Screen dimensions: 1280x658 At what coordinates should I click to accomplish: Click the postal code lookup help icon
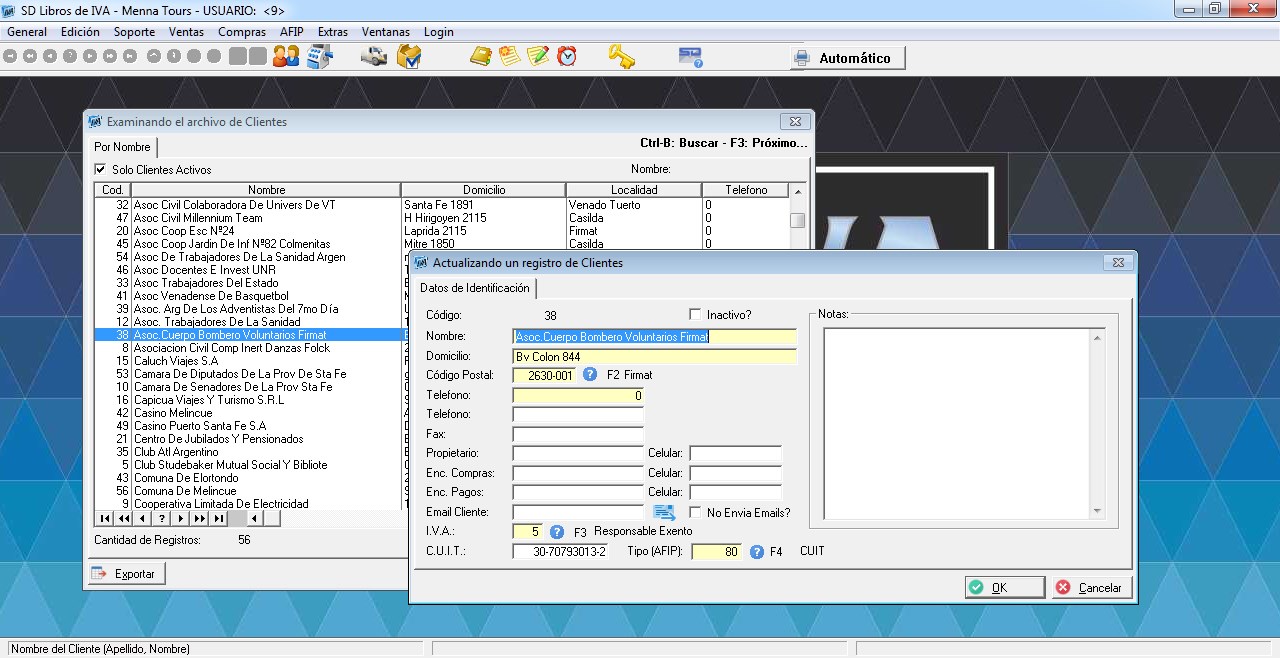pyautogui.click(x=590, y=375)
